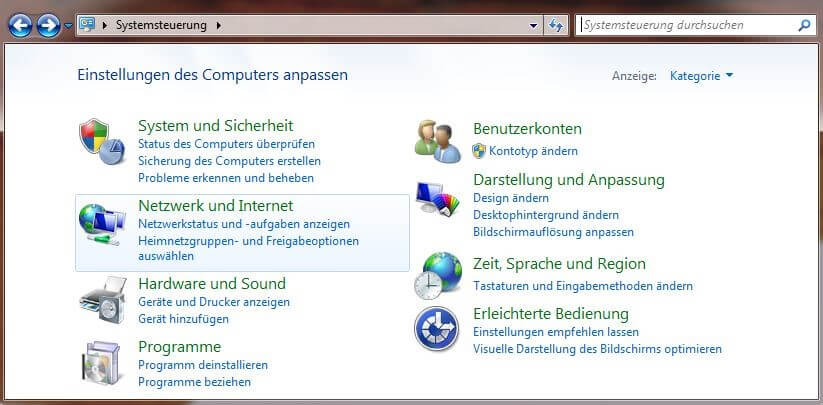This screenshot has height=405, width=823.
Task: Open System und Sicherheit category
Action: pyautogui.click(x=216, y=126)
